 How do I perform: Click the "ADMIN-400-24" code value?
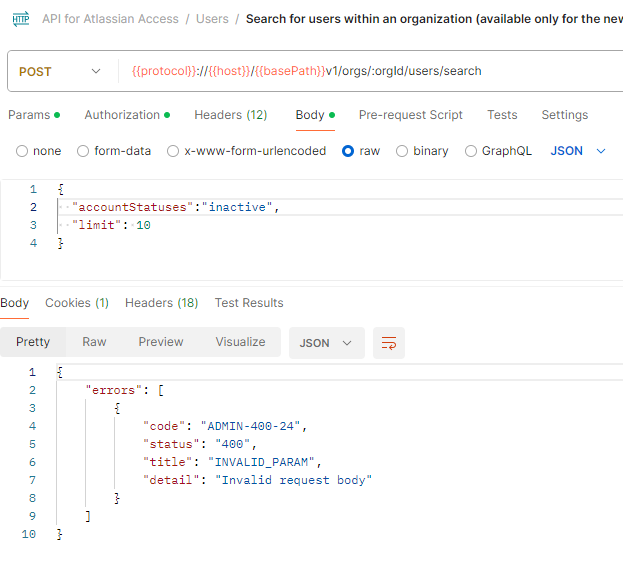250,426
